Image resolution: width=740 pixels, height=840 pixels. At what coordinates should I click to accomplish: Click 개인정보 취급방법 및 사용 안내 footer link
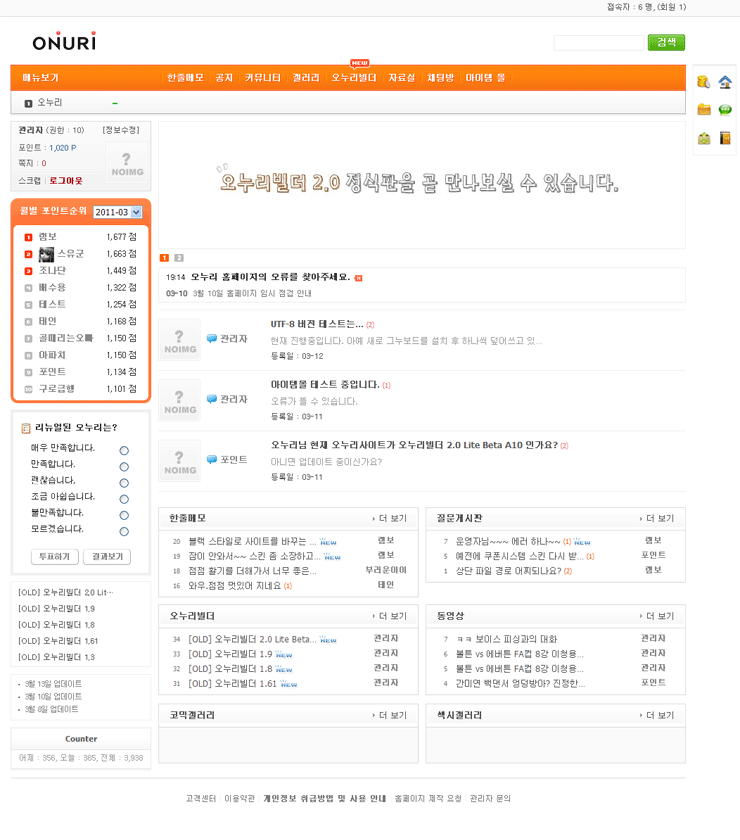point(324,799)
